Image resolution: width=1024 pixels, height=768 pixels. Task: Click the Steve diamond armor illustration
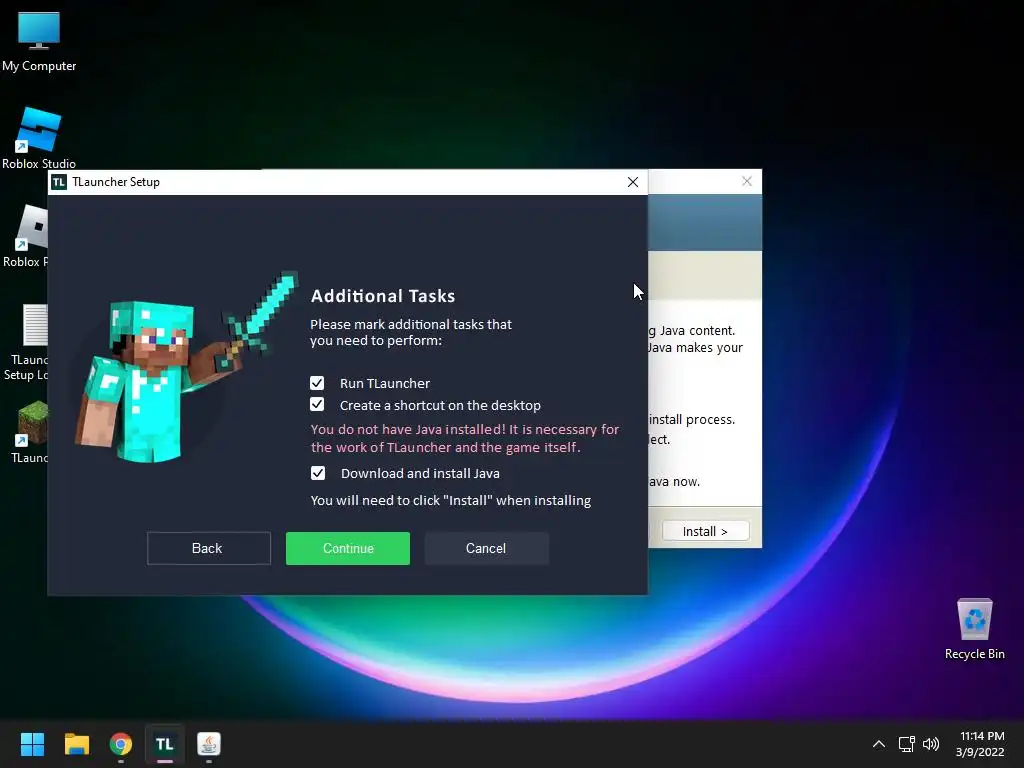coord(186,367)
